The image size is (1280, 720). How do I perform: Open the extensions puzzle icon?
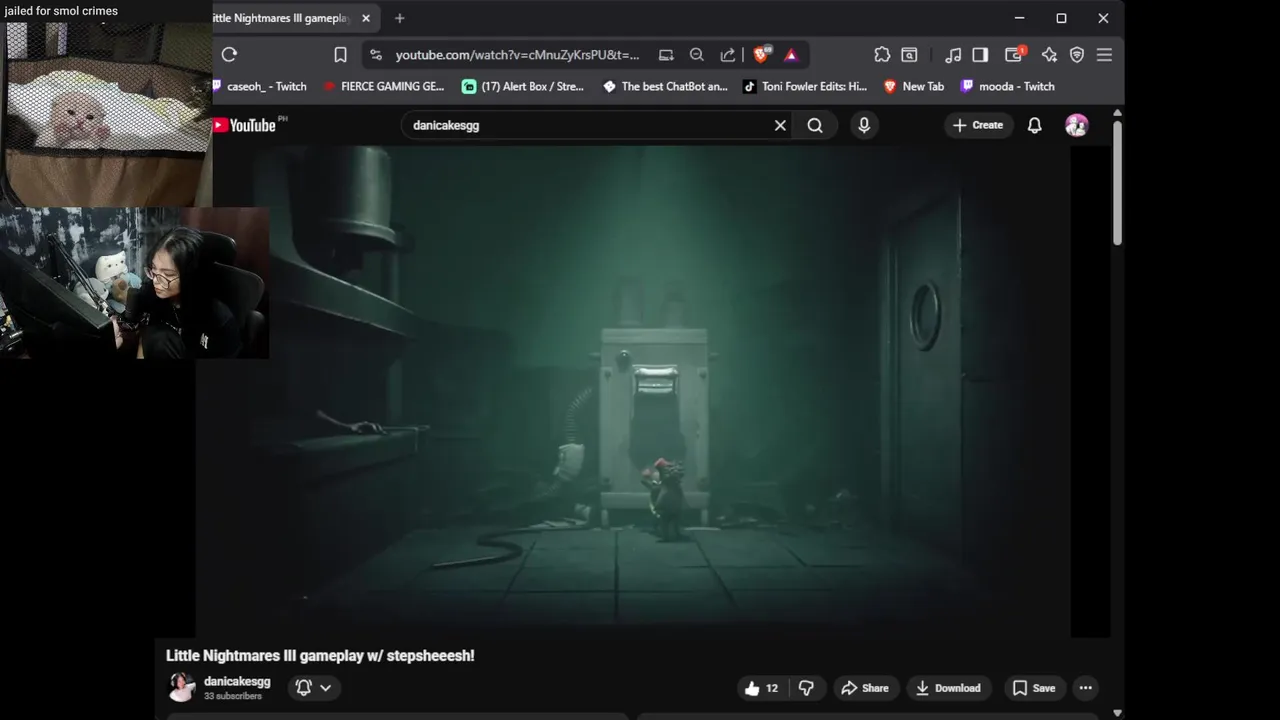(x=882, y=55)
